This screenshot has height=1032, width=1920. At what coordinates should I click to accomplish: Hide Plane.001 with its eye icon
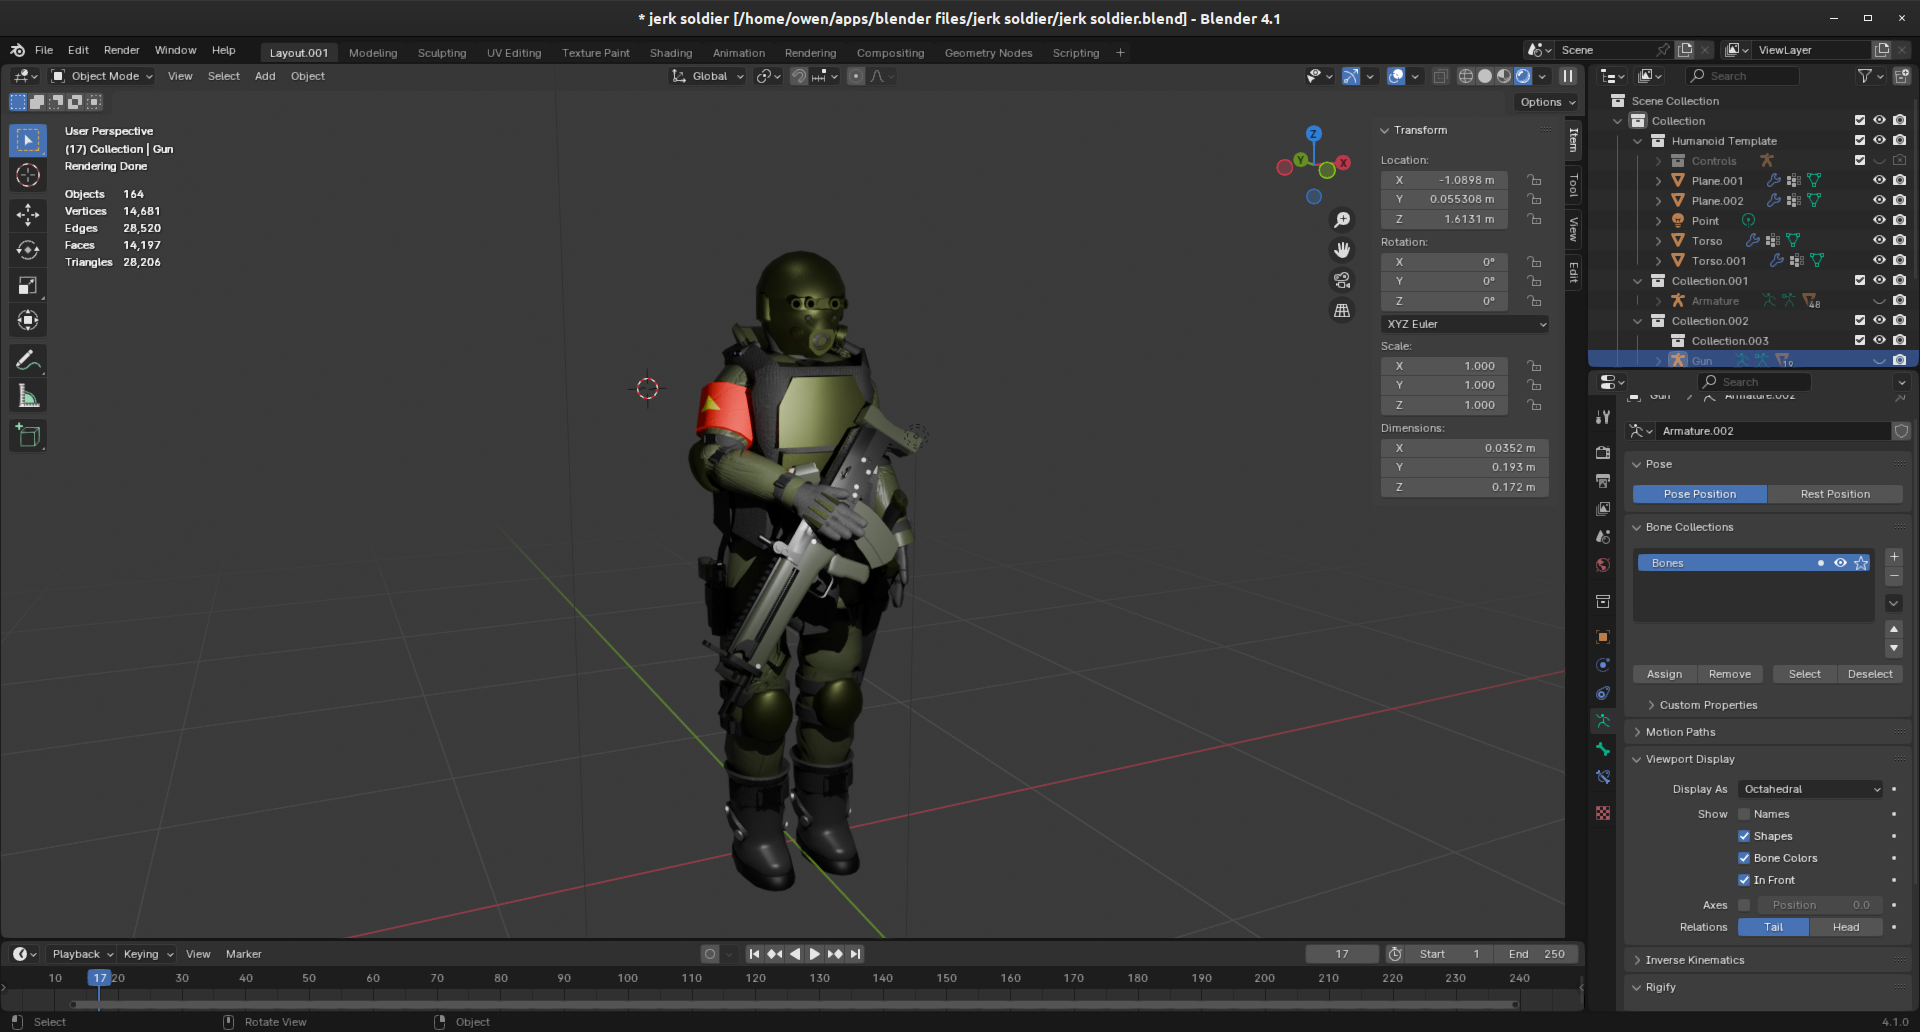[x=1879, y=181]
